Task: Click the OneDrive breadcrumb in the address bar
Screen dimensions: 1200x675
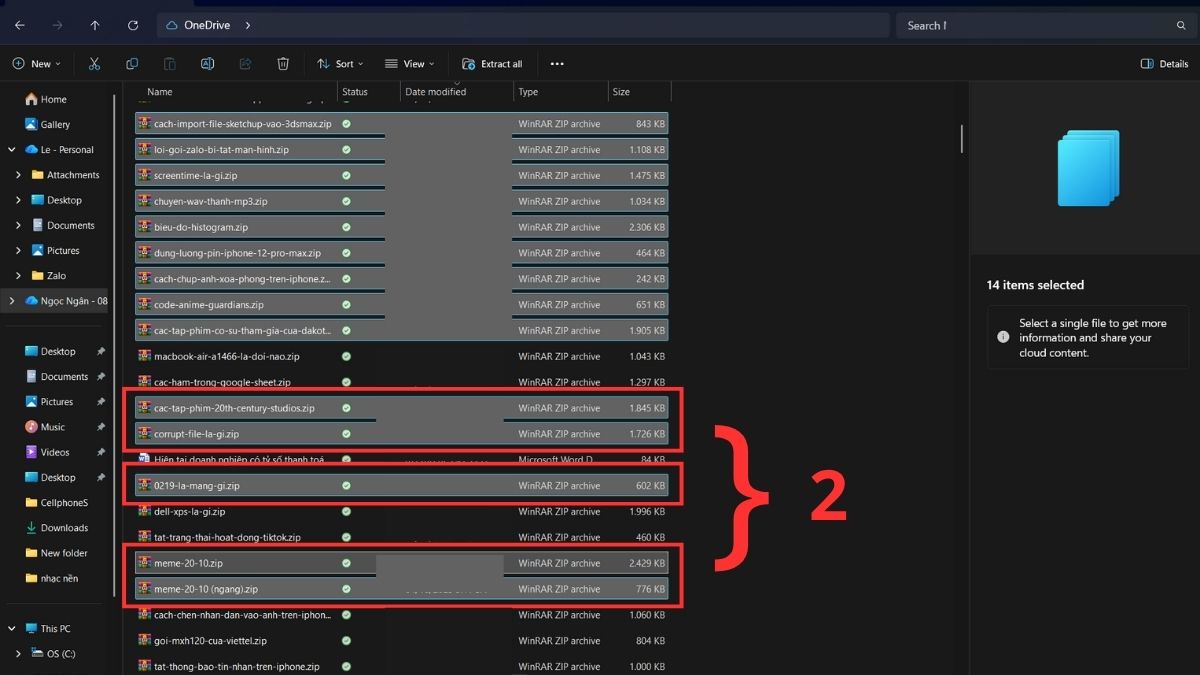Action: click(208, 25)
